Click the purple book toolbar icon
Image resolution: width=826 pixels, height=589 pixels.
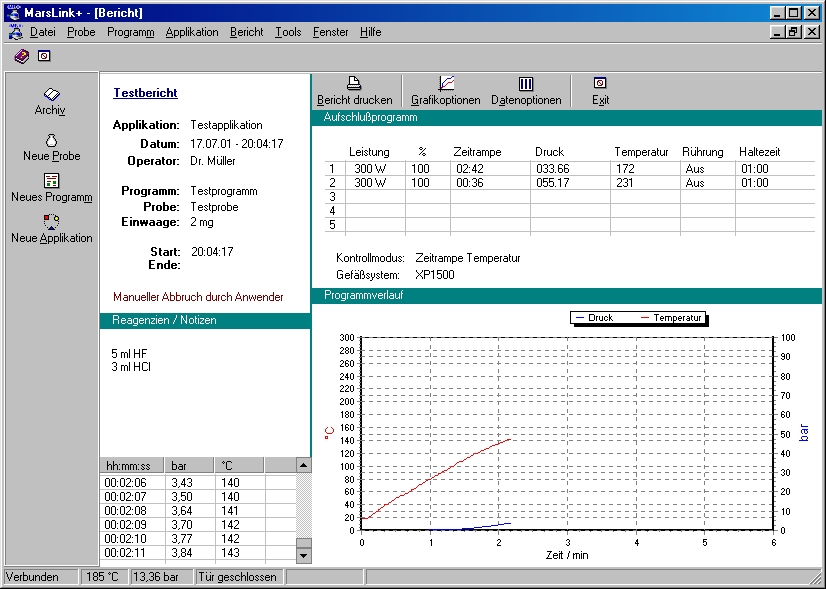click(x=22, y=56)
